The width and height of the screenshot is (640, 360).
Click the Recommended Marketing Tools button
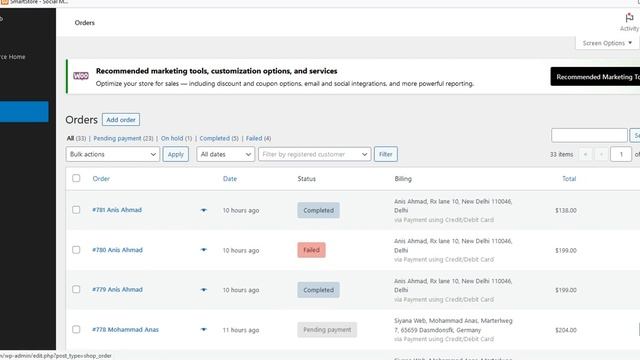coord(595,77)
